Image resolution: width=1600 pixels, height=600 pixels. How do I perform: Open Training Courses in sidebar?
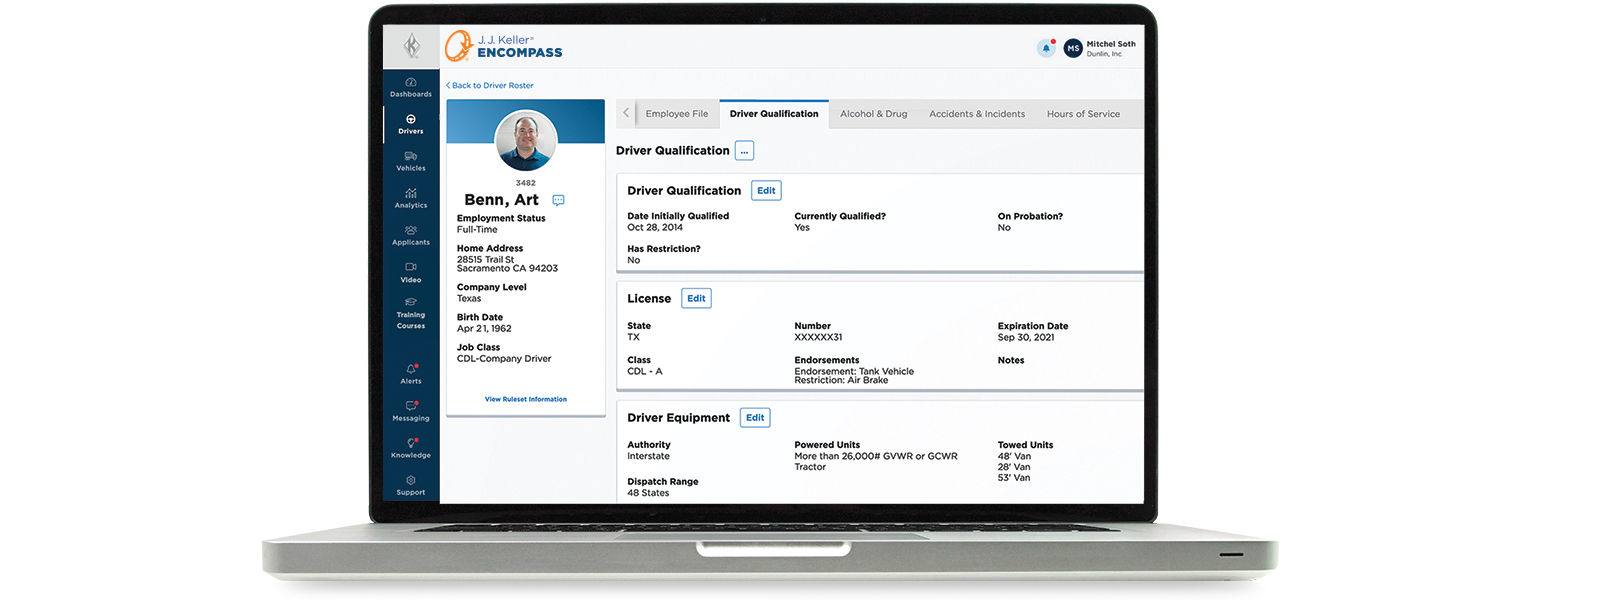pos(410,312)
